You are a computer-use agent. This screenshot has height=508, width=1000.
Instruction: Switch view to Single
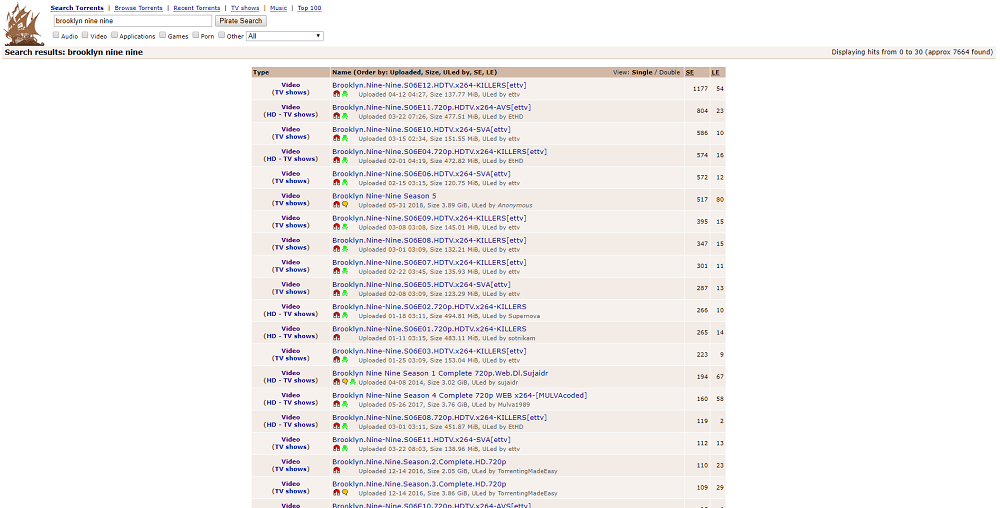(642, 73)
